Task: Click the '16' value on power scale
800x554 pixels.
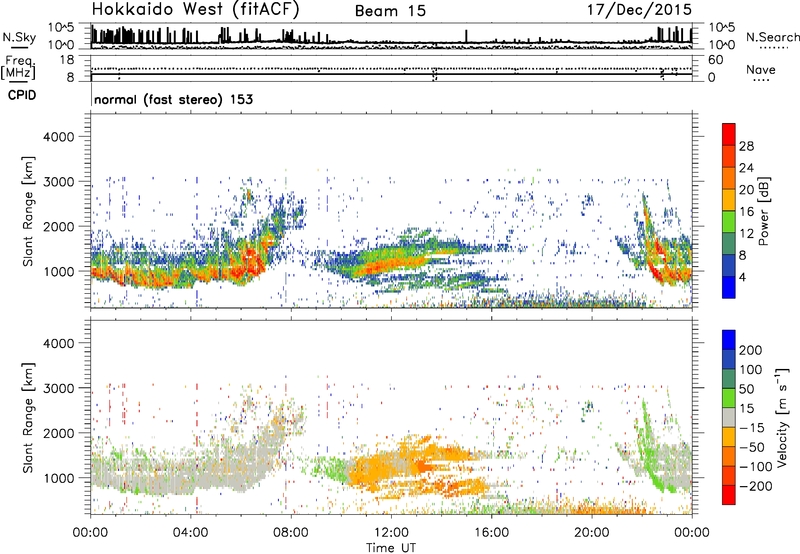Action: [x=746, y=212]
